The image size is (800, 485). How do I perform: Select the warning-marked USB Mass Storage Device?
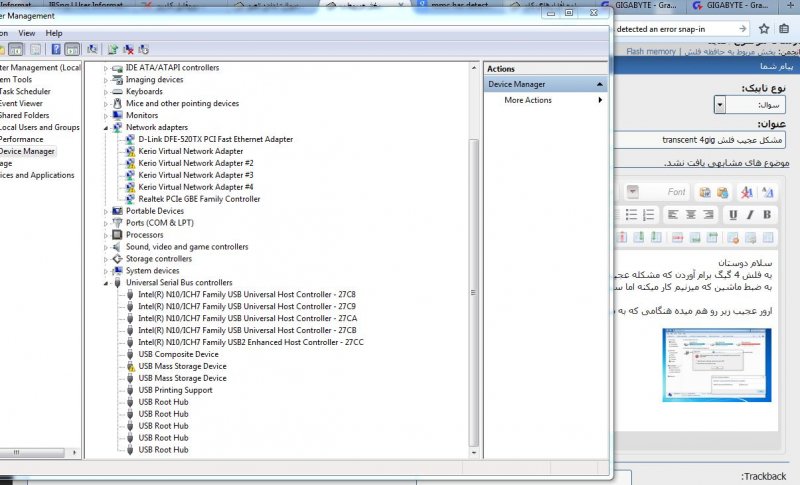point(182,366)
